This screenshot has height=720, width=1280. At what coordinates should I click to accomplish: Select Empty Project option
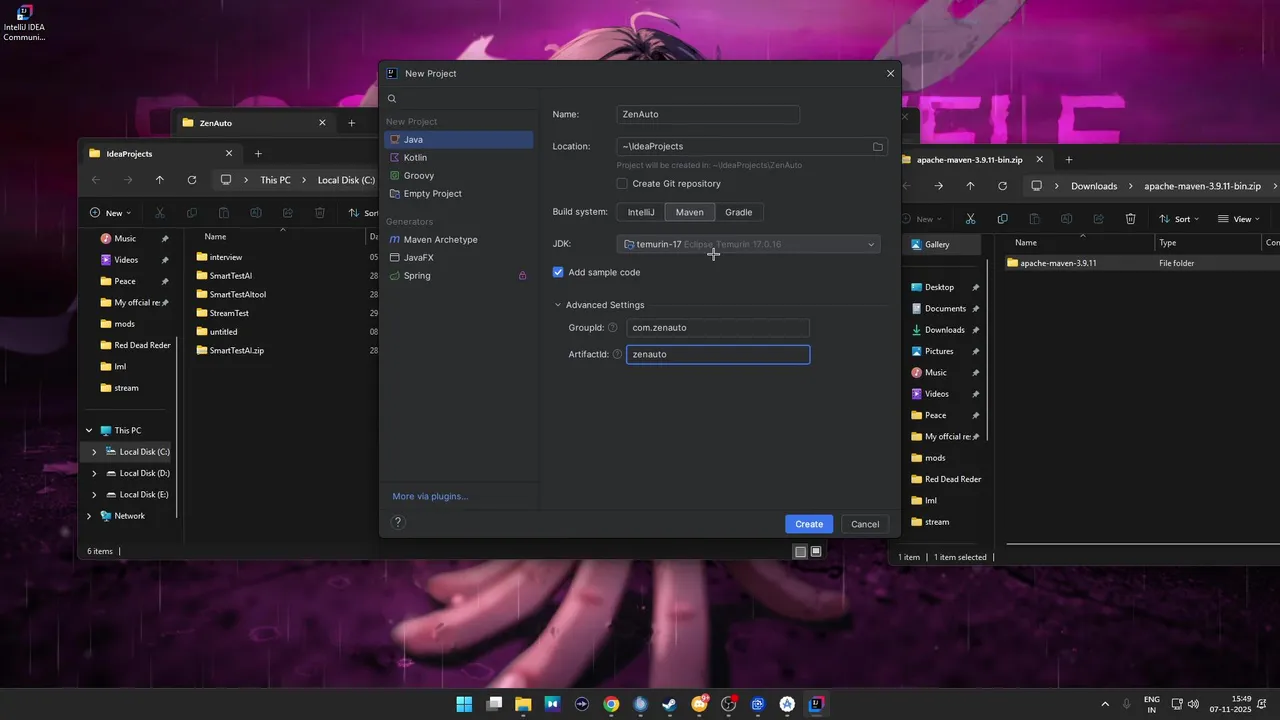click(458, 194)
